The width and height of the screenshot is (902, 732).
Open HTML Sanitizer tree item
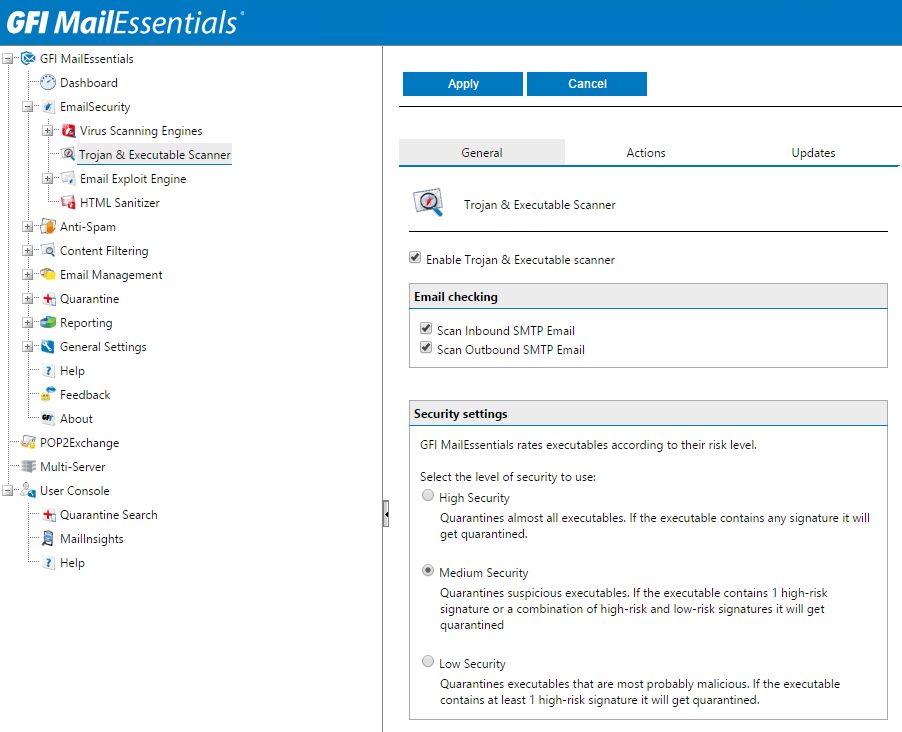coord(120,203)
